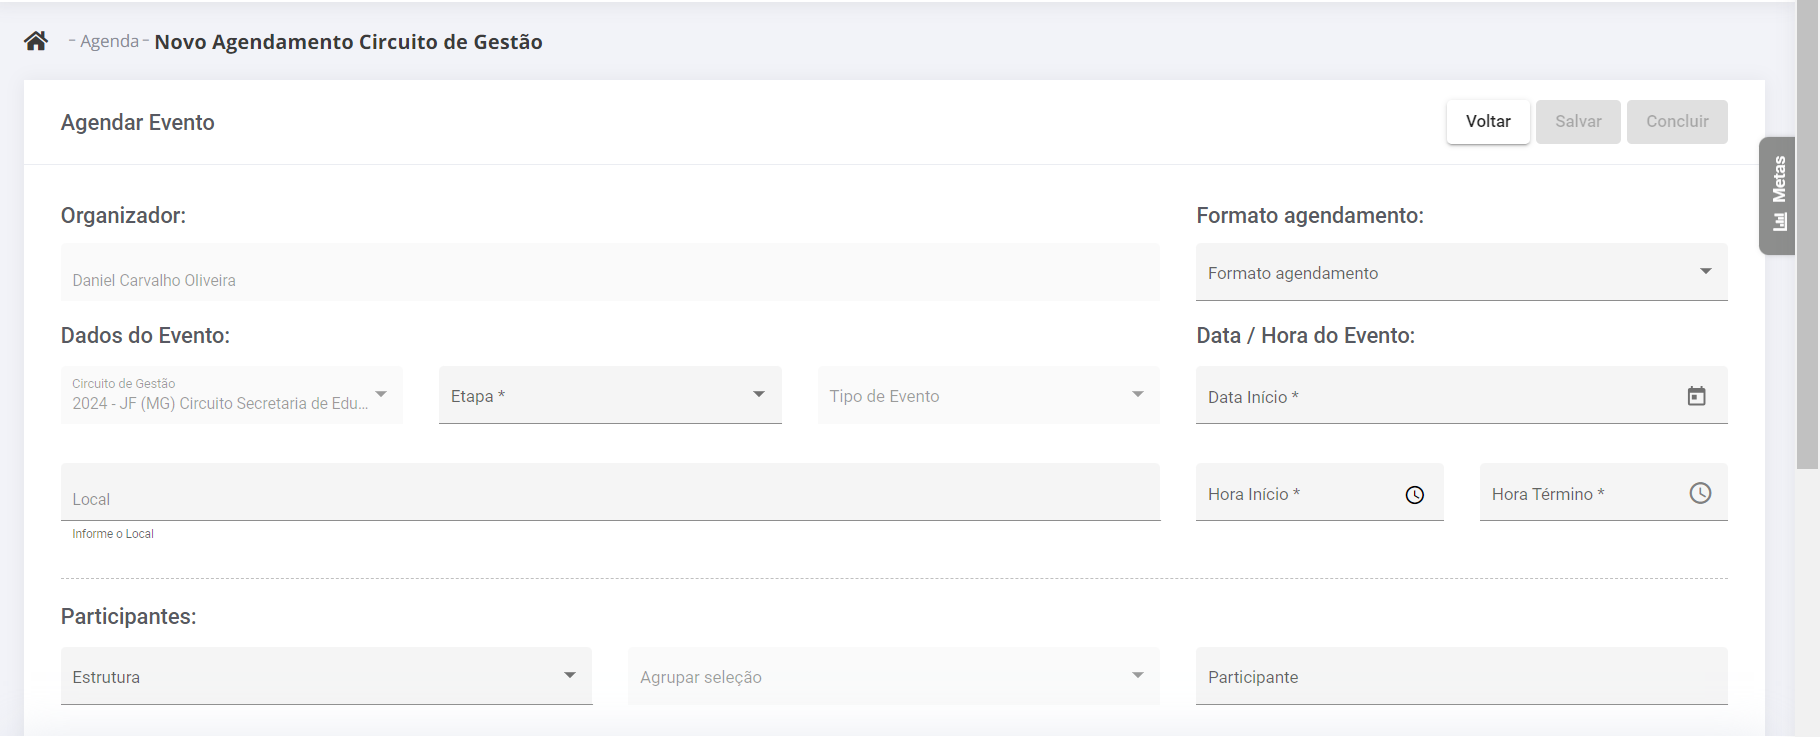The image size is (1820, 737).
Task: Open the clock picker for Hora Início
Action: 1414,494
